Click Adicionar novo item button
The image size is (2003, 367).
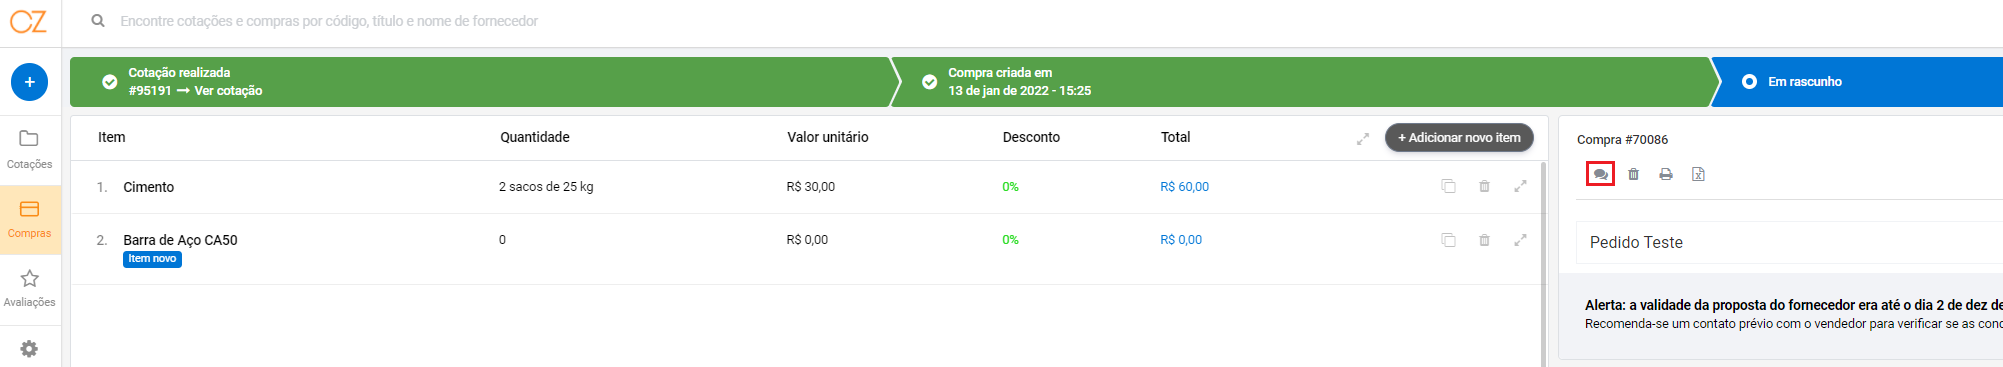[1459, 138]
